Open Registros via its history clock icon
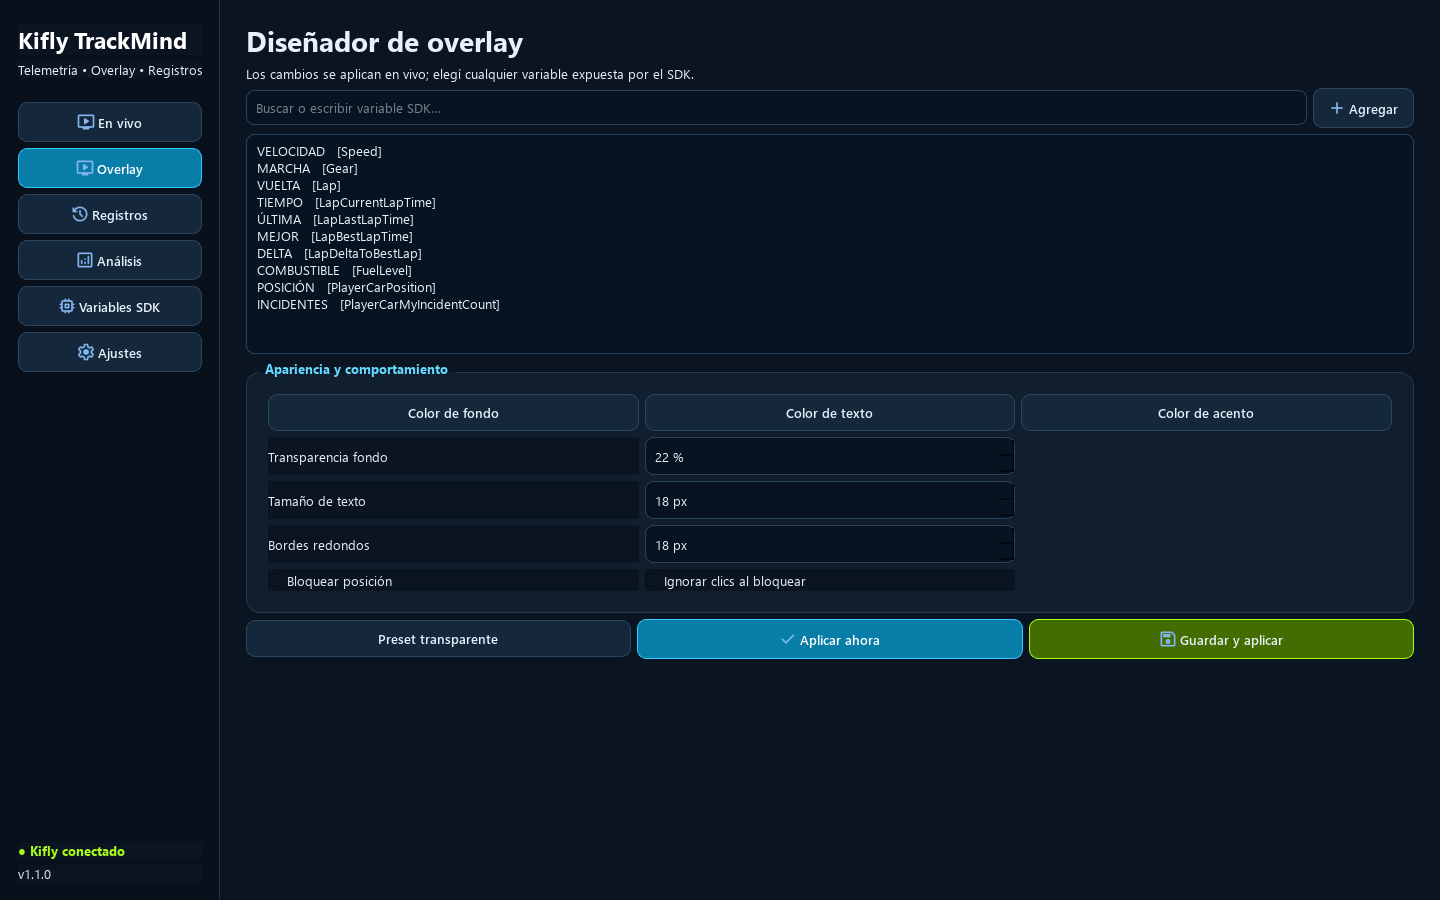Image resolution: width=1440 pixels, height=900 pixels. [x=80, y=214]
